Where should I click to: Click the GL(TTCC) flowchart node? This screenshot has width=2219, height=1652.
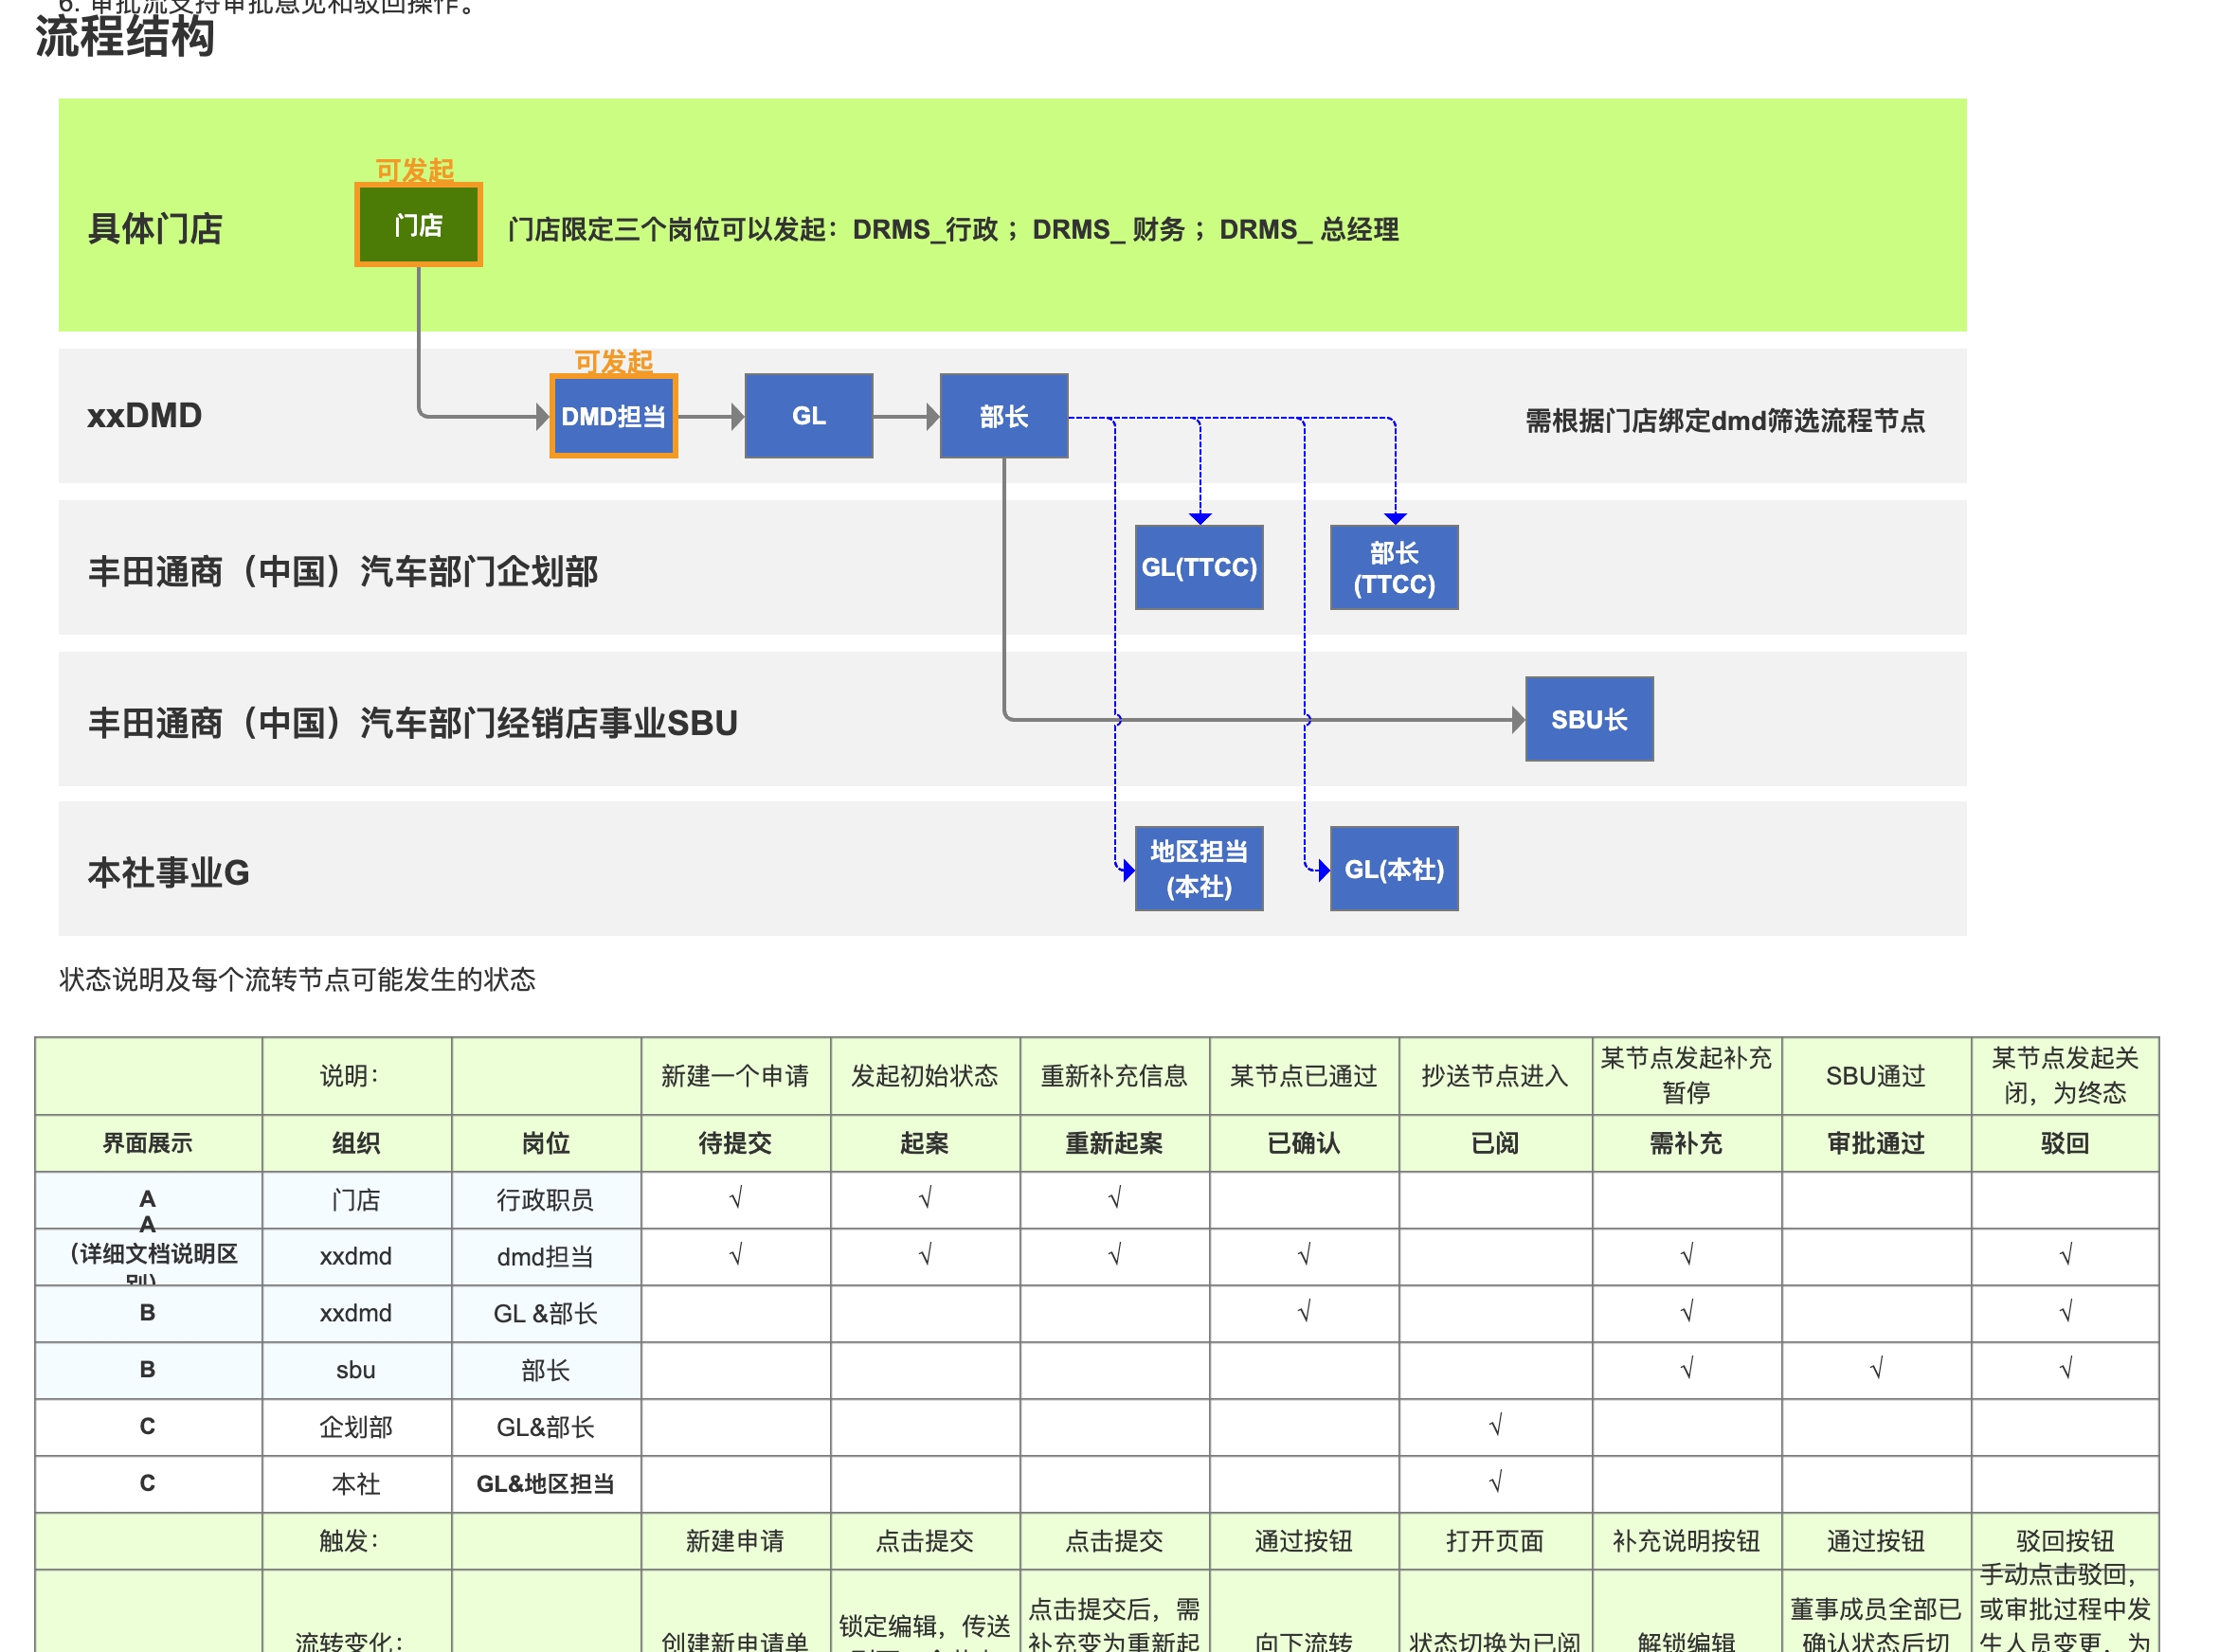pyautogui.click(x=1199, y=567)
